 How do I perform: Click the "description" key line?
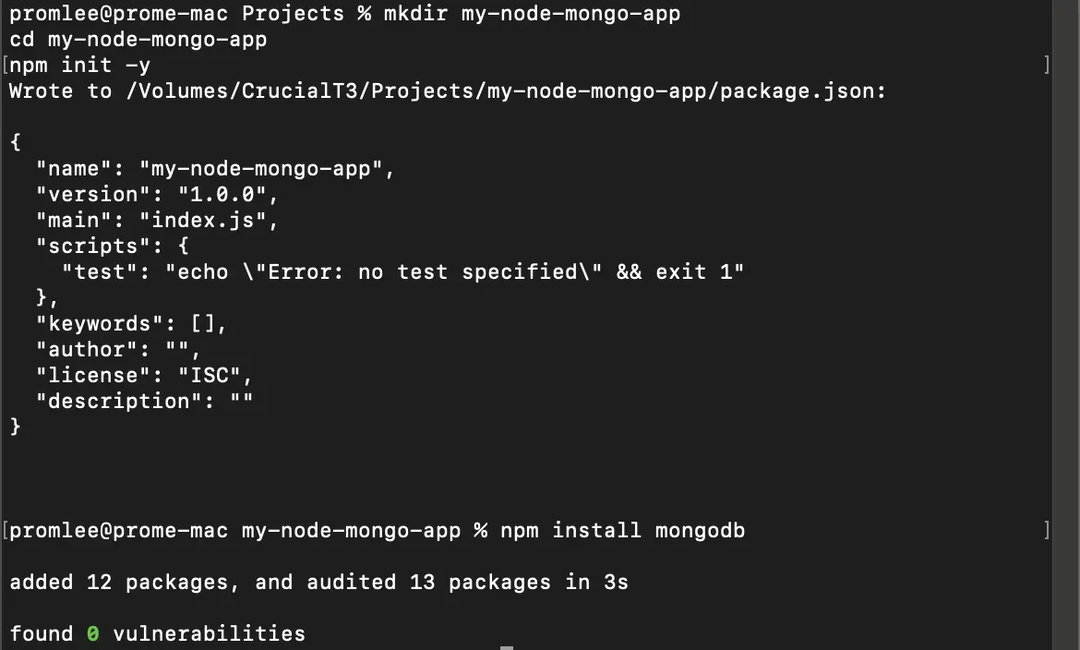click(145, 401)
